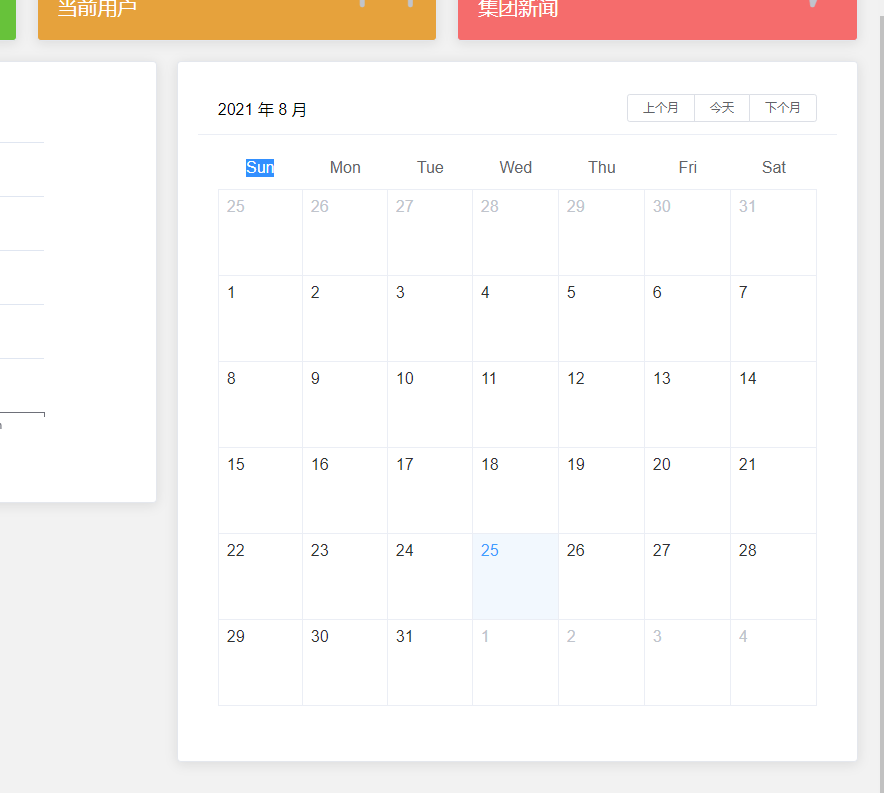The height and width of the screenshot is (793, 884).
Task: Select greyed September 3 cell
Action: pos(687,663)
